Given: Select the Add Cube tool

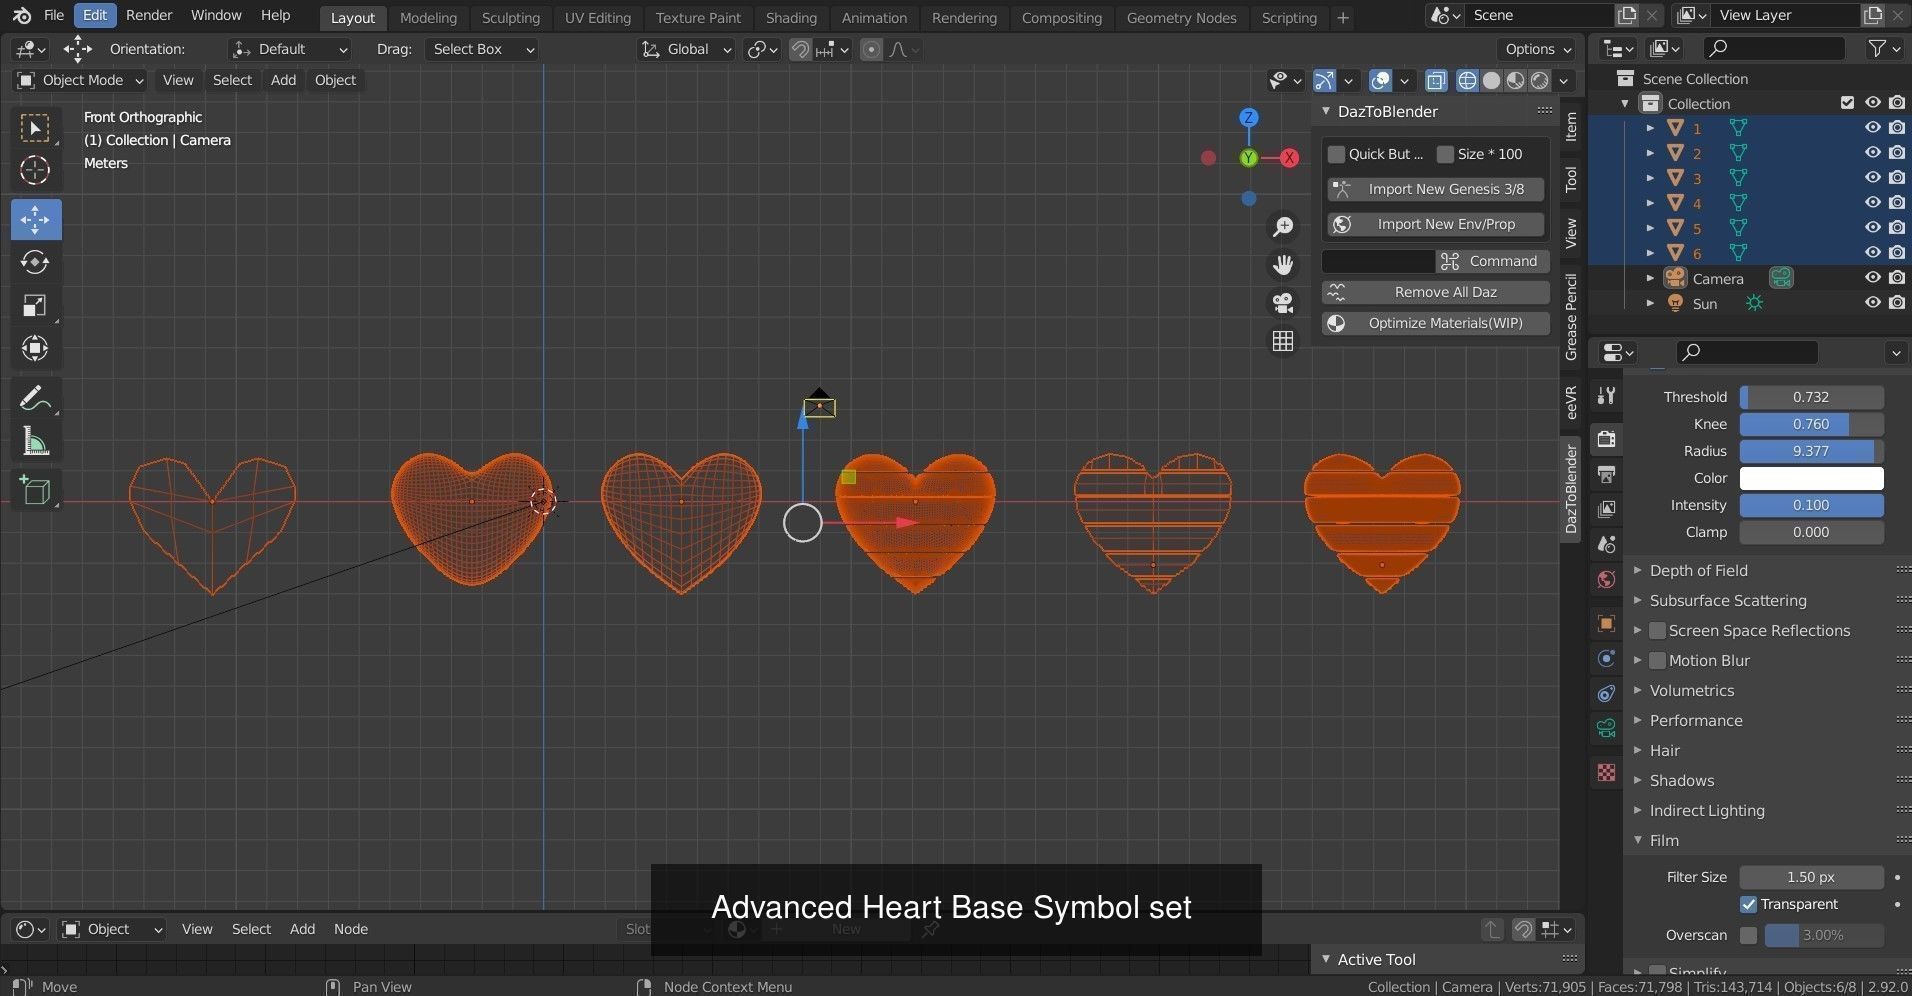Looking at the screenshot, I should 35,490.
